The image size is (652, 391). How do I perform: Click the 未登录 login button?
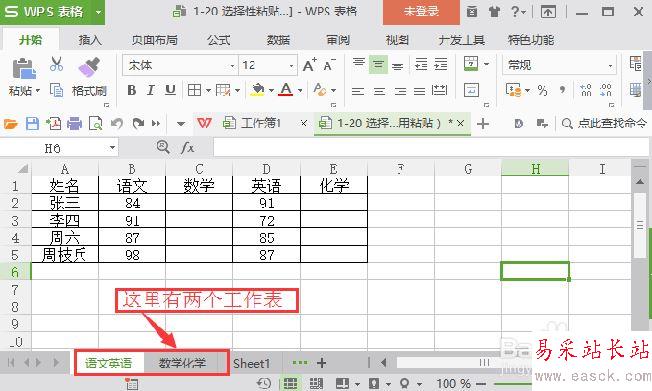[421, 11]
